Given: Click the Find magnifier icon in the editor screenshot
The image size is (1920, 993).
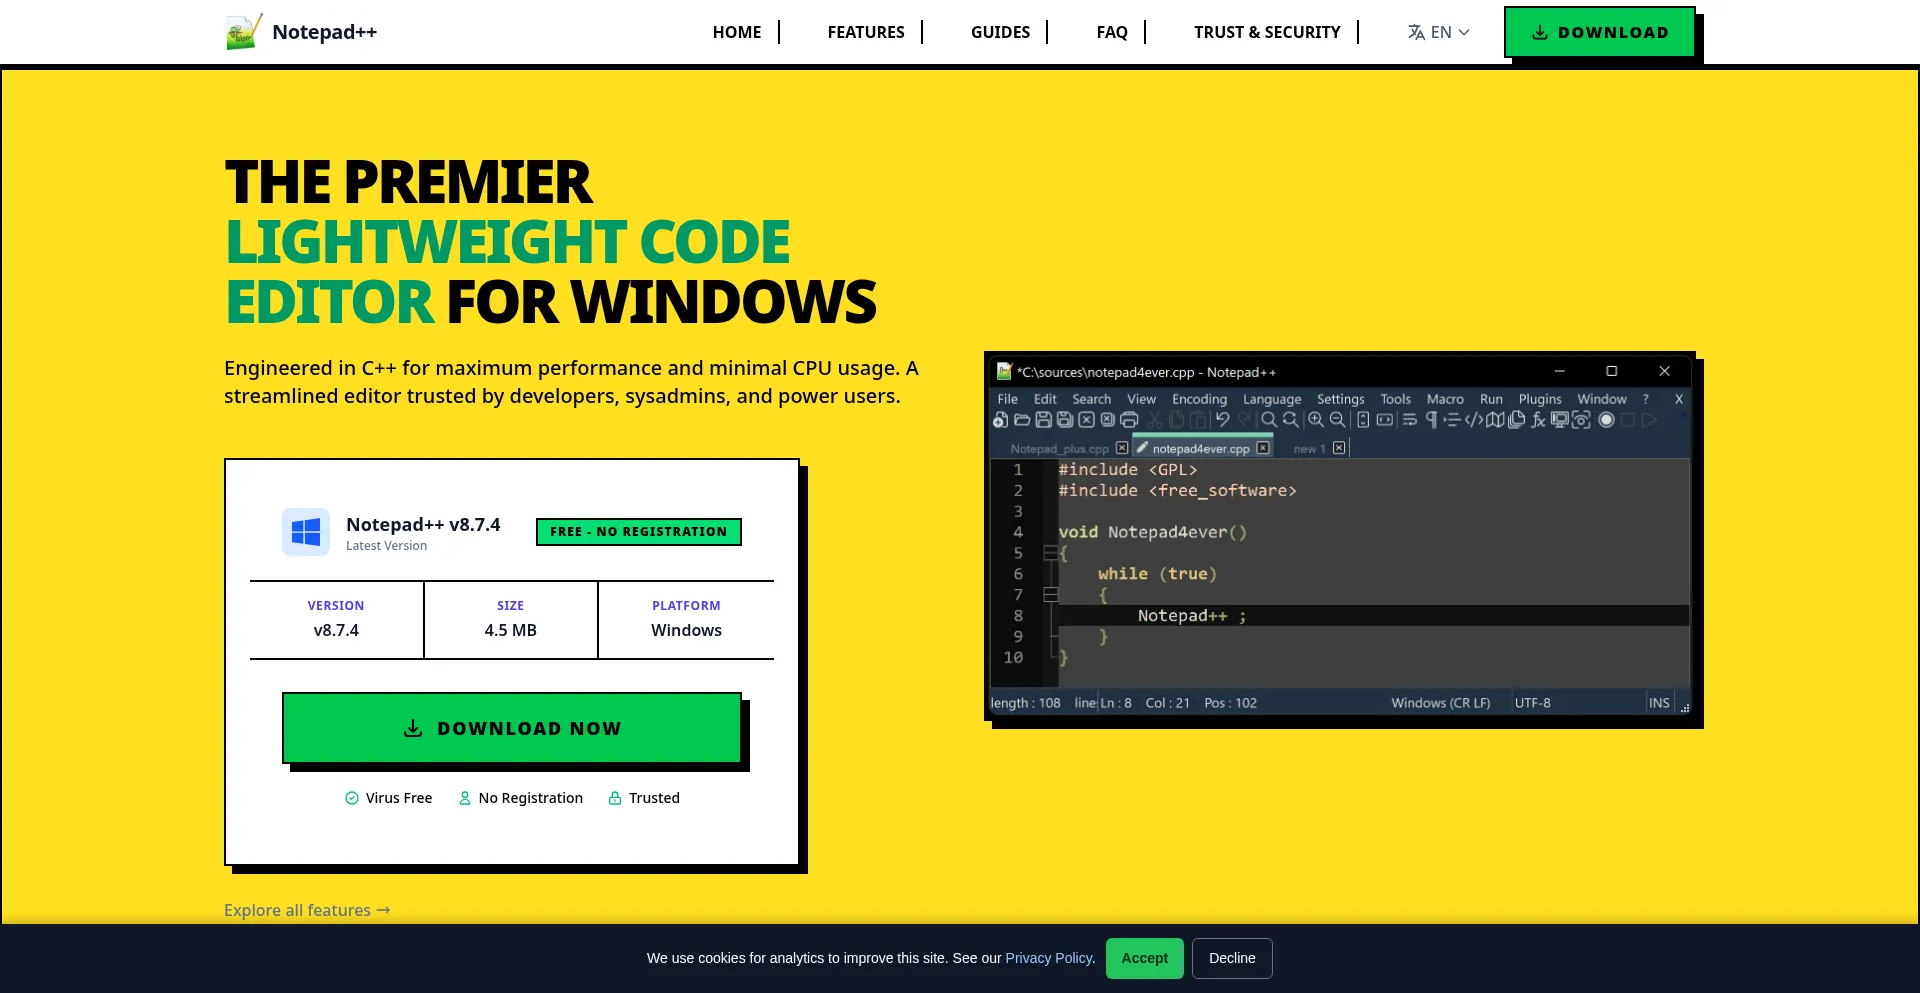Looking at the screenshot, I should pyautogui.click(x=1268, y=420).
